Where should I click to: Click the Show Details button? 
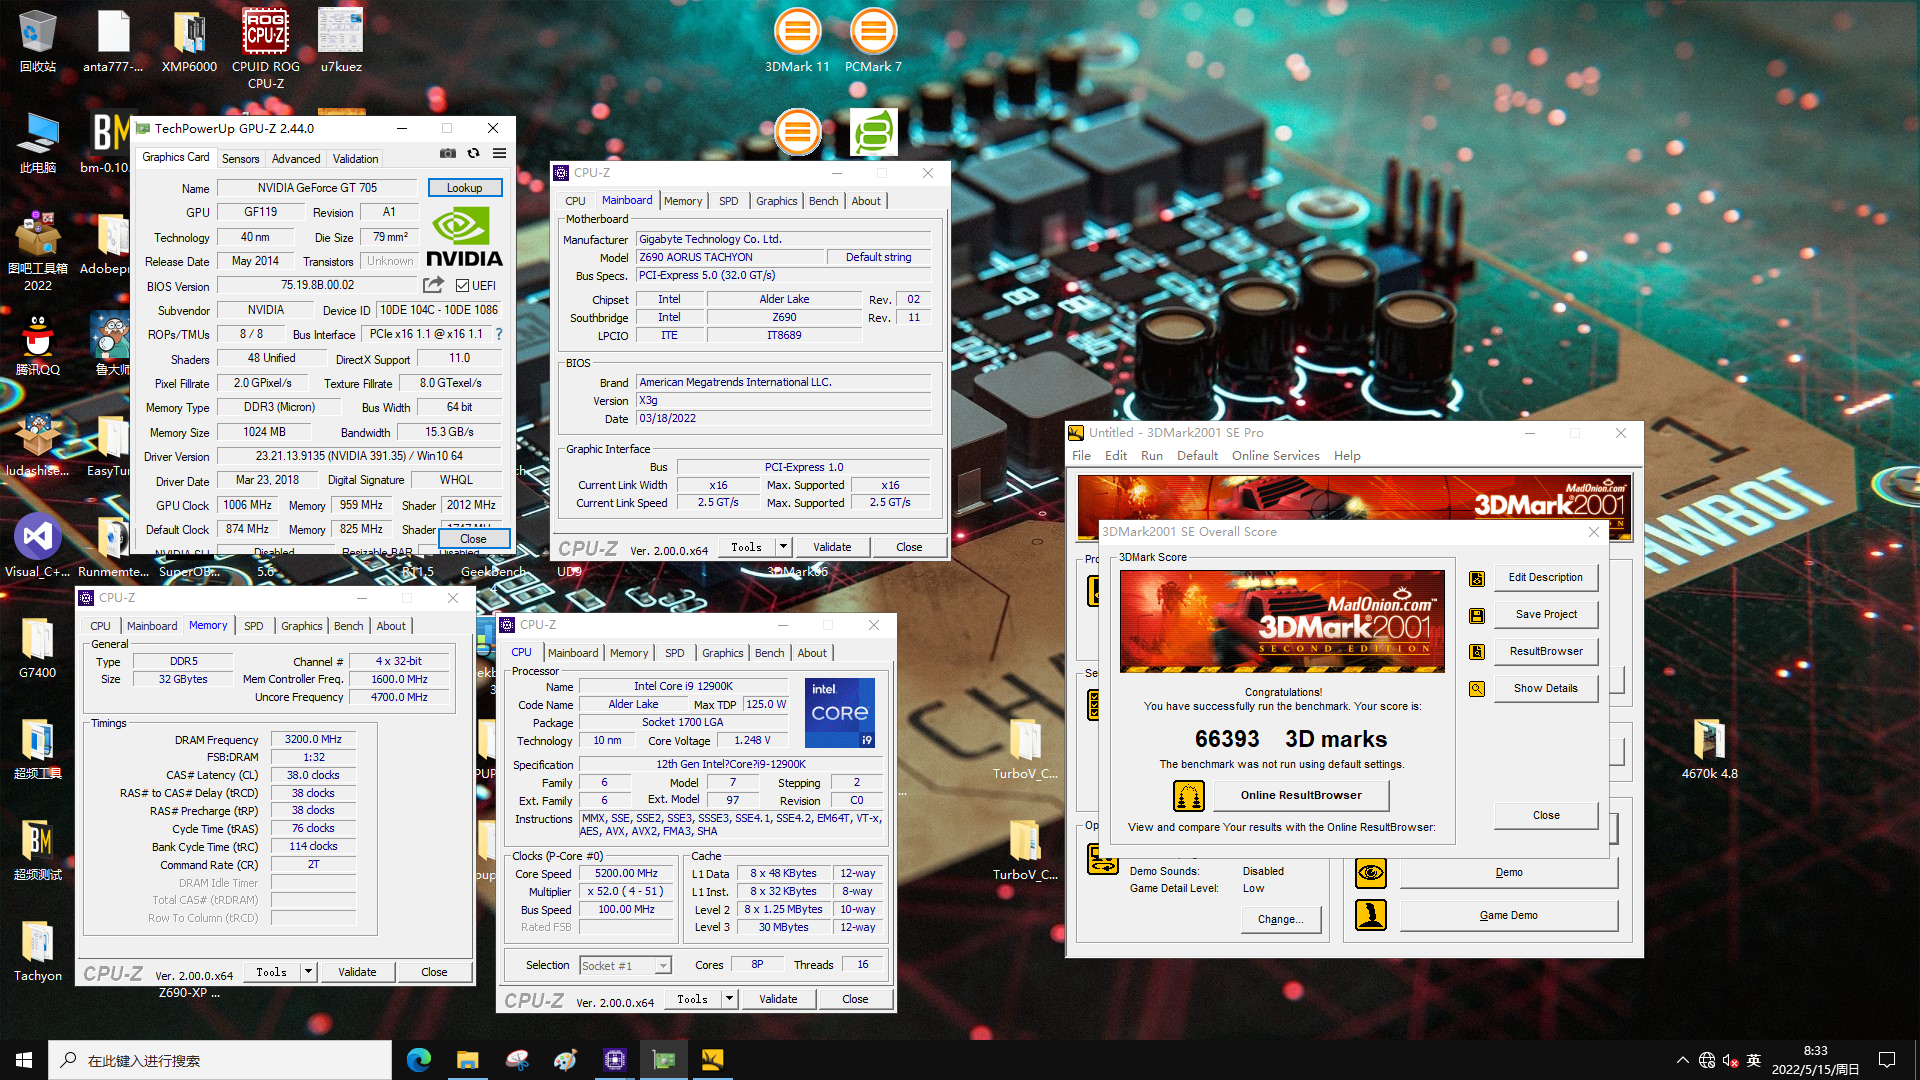[x=1545, y=689]
